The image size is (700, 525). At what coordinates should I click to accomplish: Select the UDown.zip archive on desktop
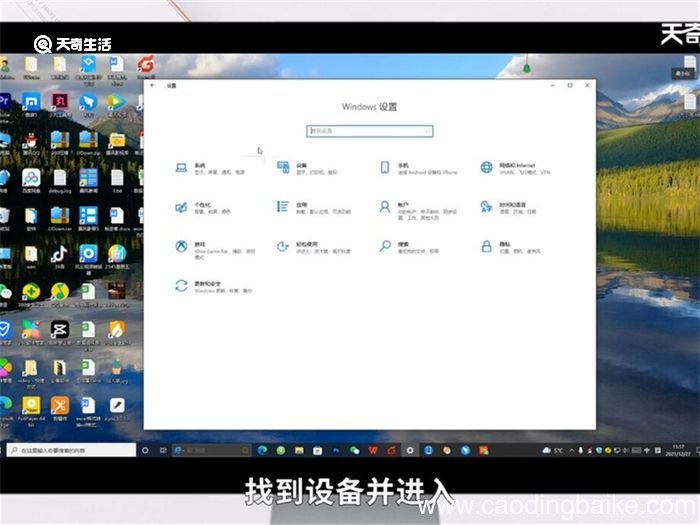[88, 143]
